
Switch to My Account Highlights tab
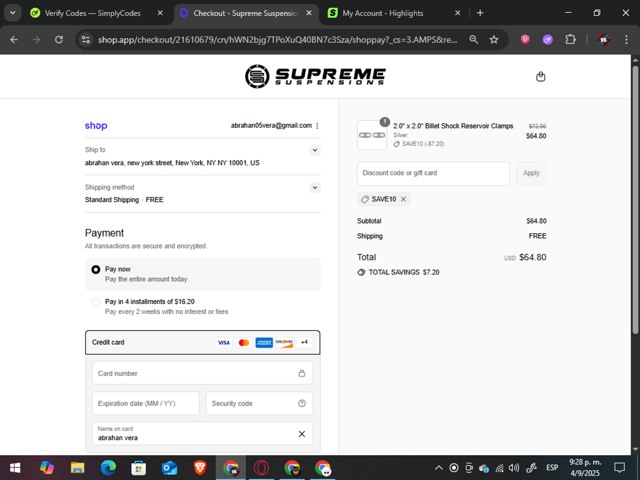click(383, 13)
